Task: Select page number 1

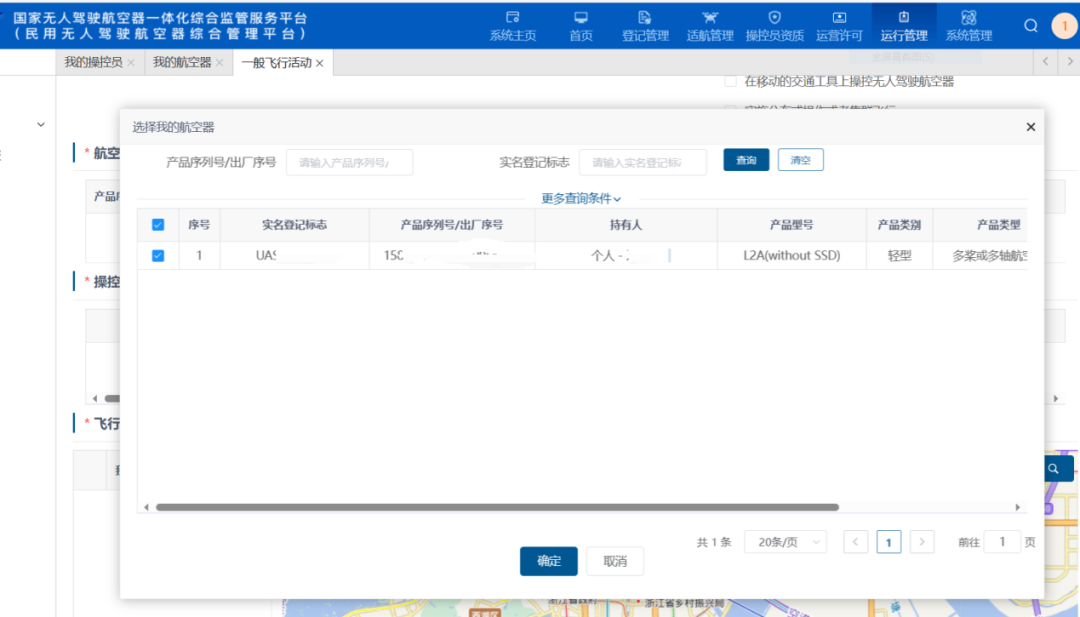Action: pyautogui.click(x=889, y=543)
